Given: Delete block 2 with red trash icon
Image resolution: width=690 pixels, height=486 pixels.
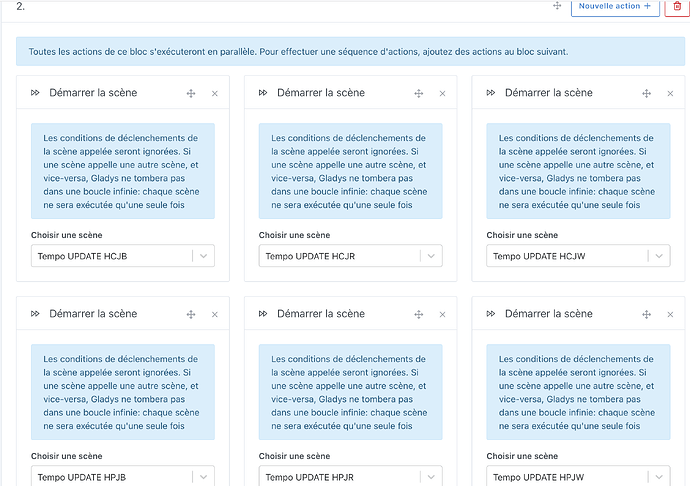Looking at the screenshot, I should tap(677, 6).
